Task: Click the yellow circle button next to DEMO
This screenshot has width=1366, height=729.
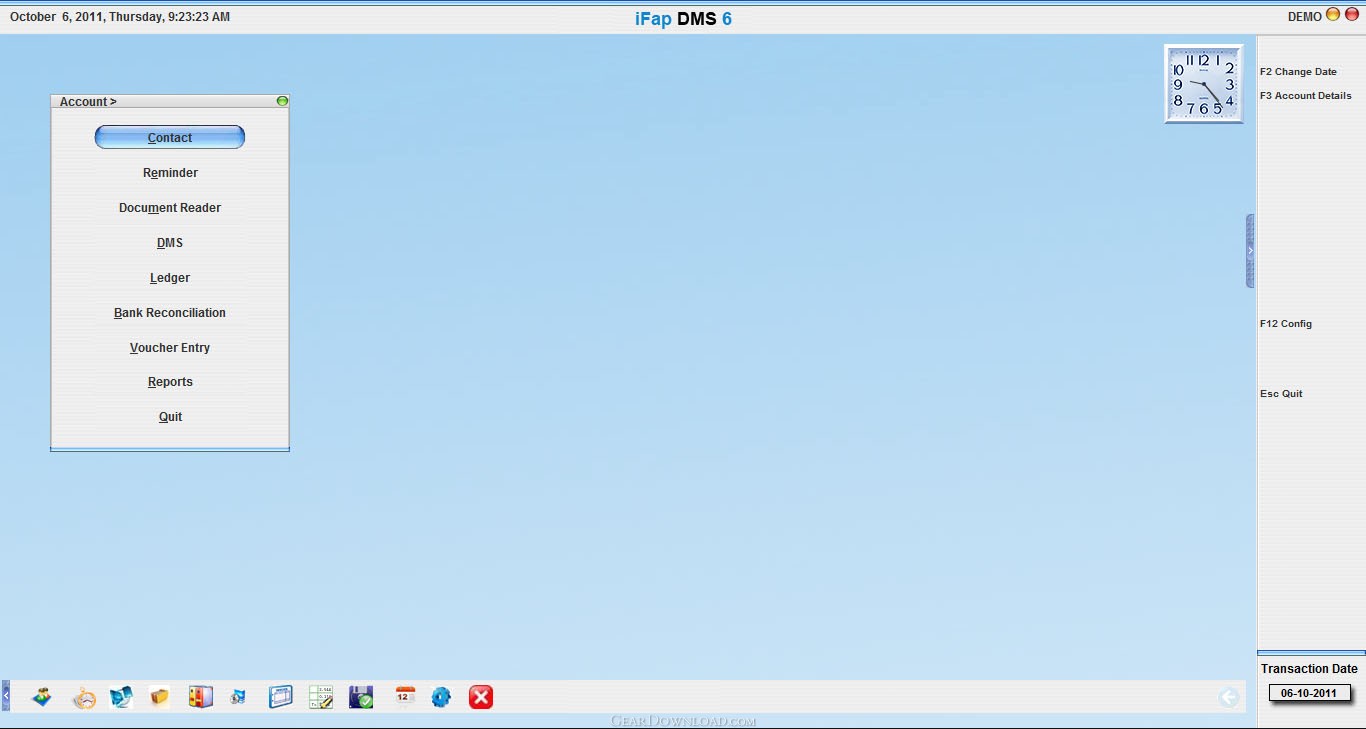Action: pos(1333,15)
